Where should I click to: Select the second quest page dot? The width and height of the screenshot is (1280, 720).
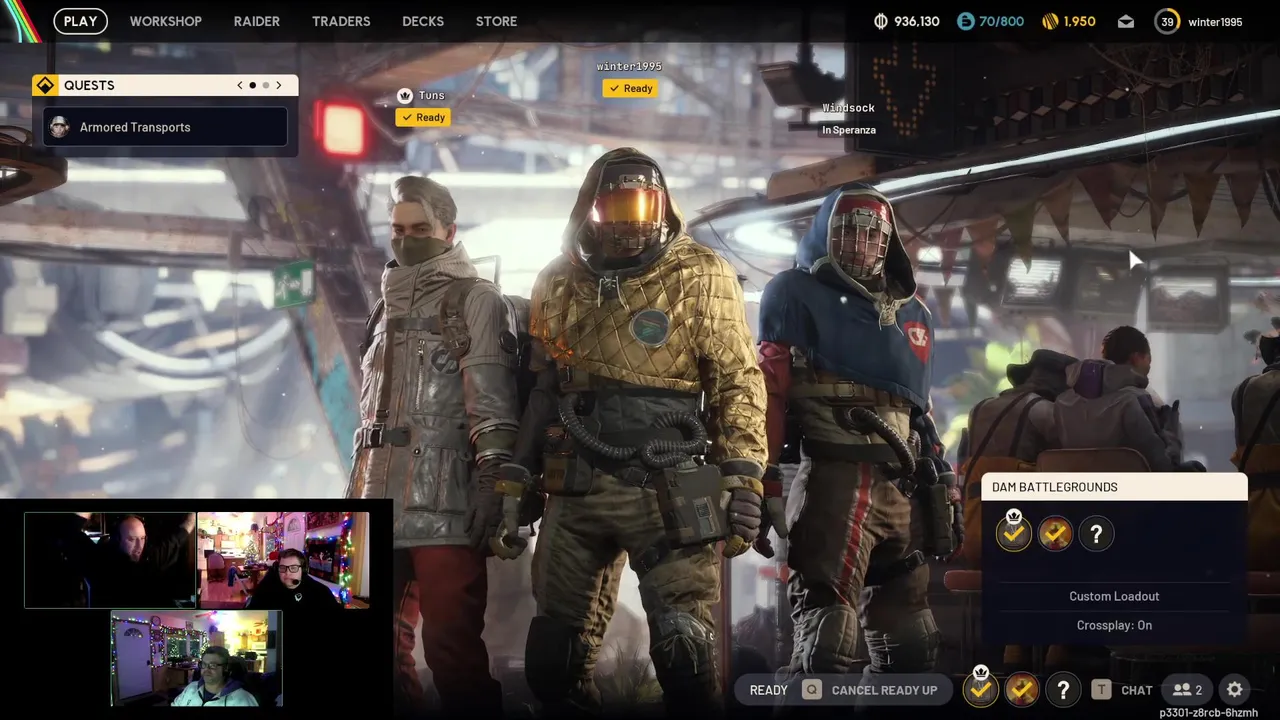(x=266, y=85)
